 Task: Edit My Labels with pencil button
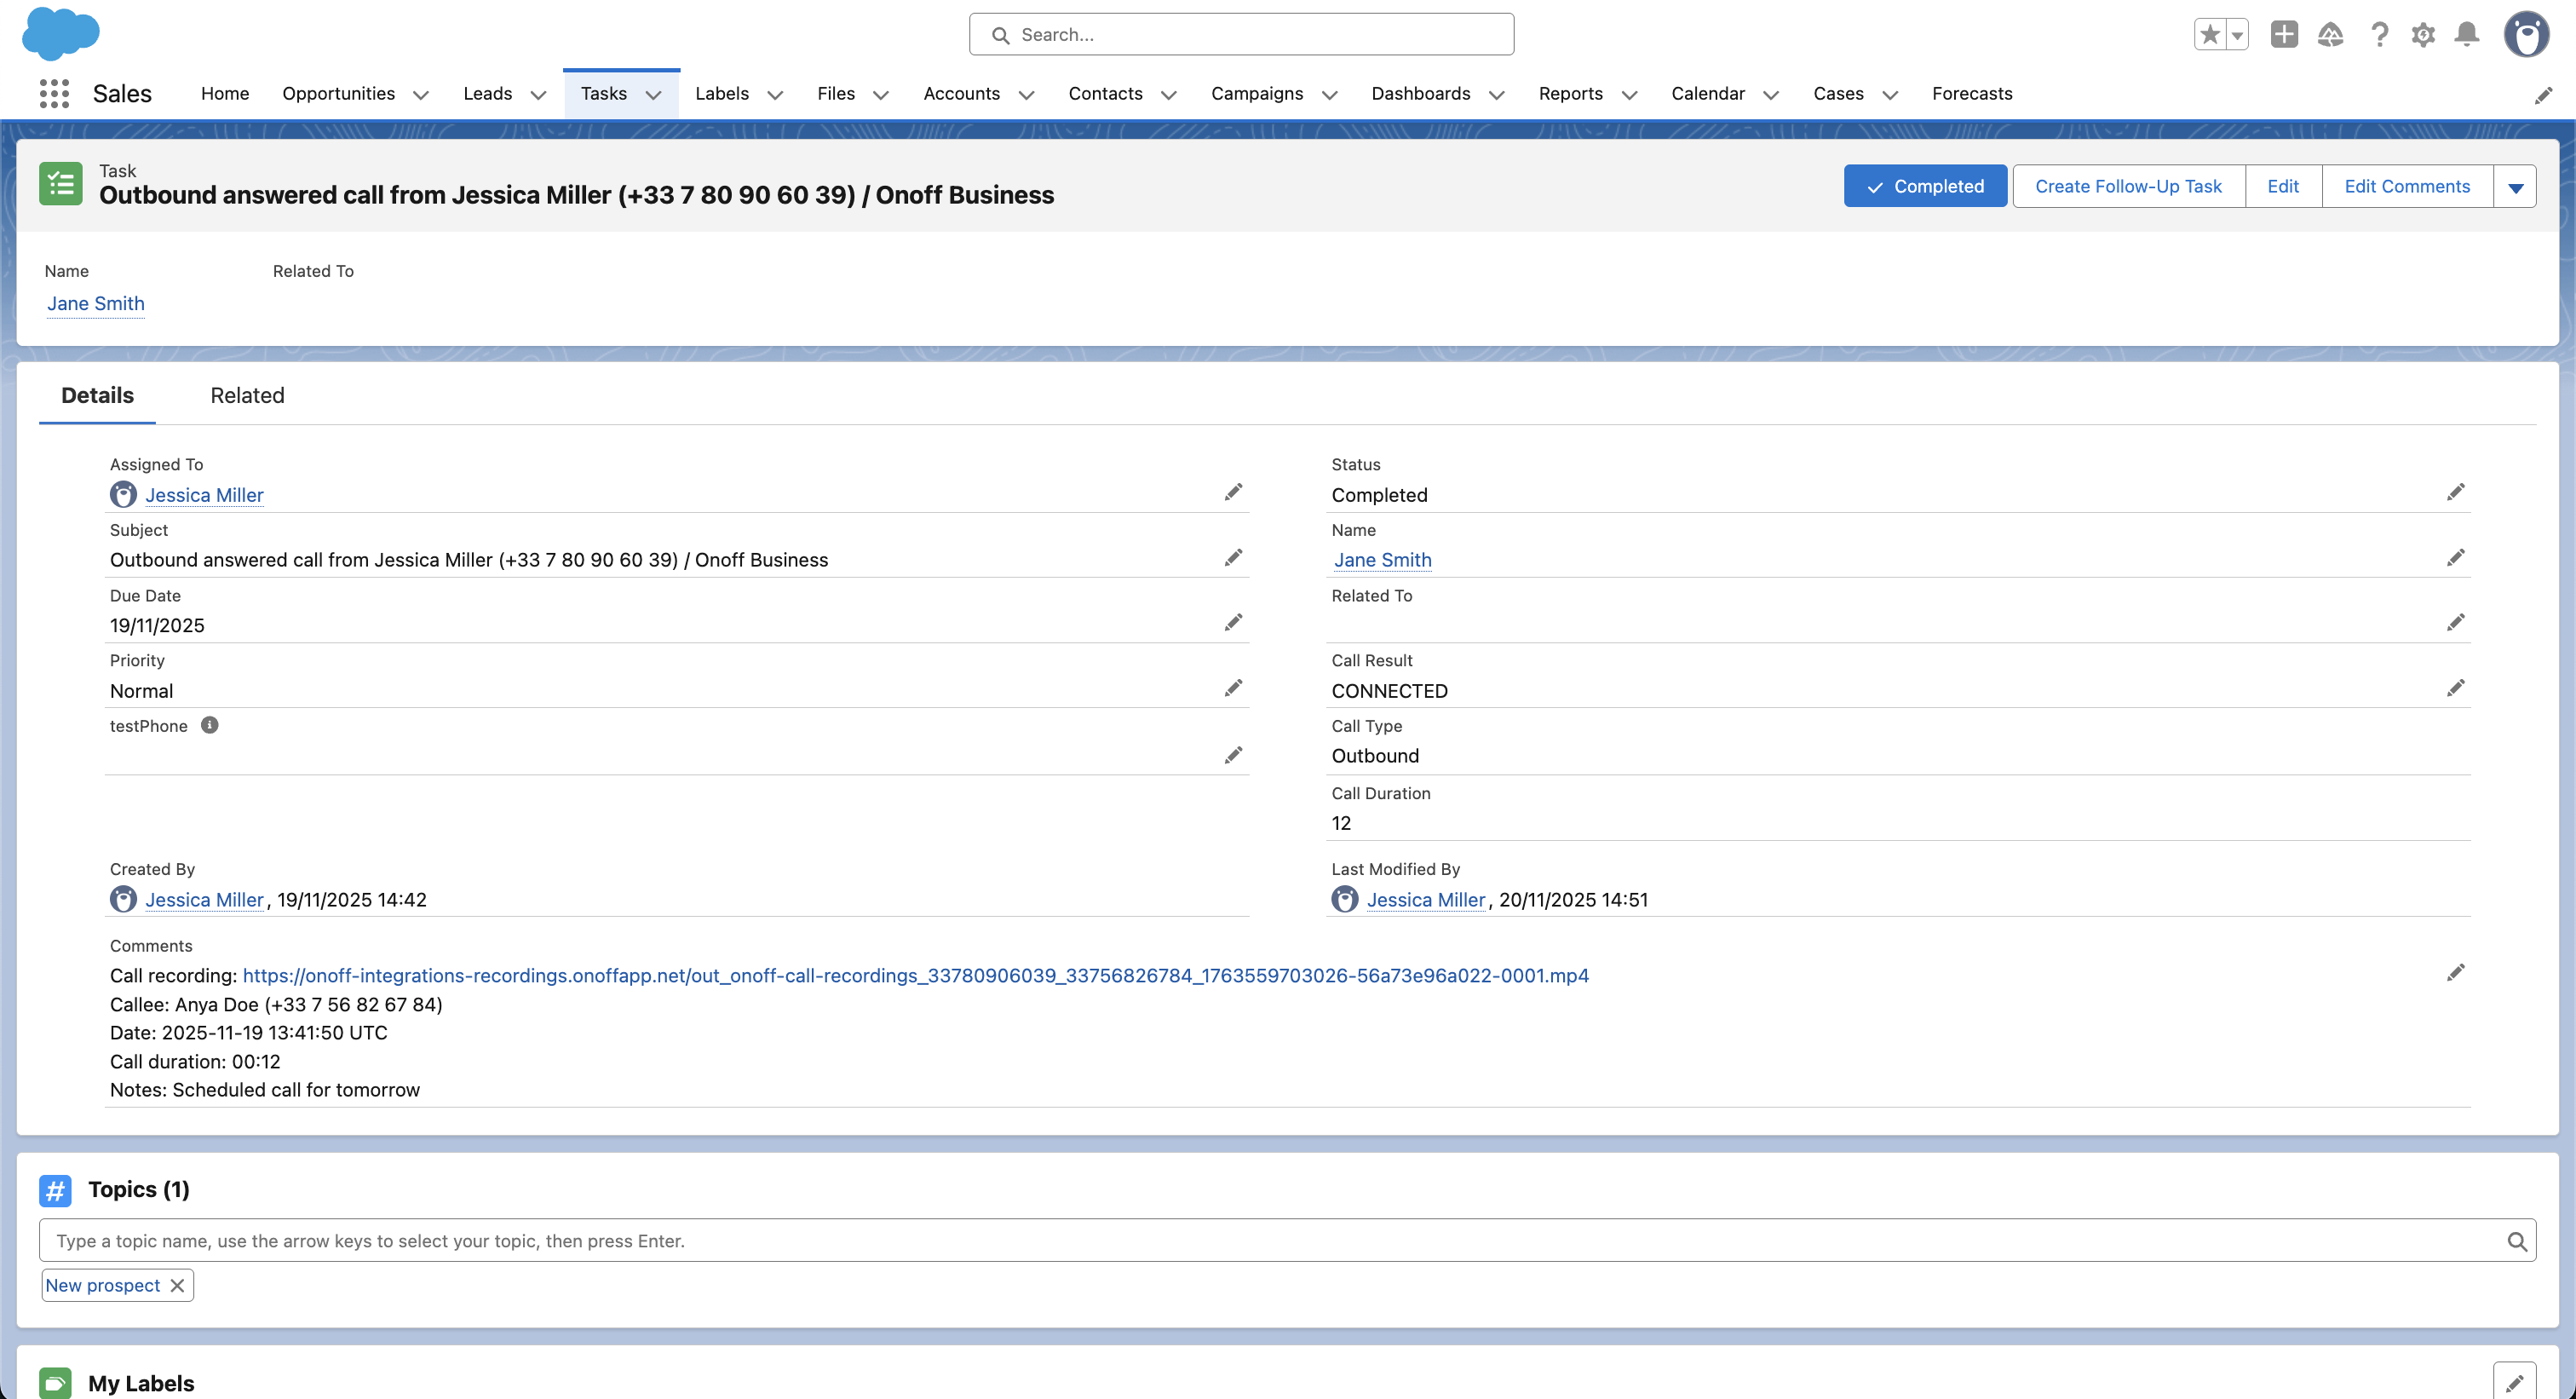point(2514,1382)
